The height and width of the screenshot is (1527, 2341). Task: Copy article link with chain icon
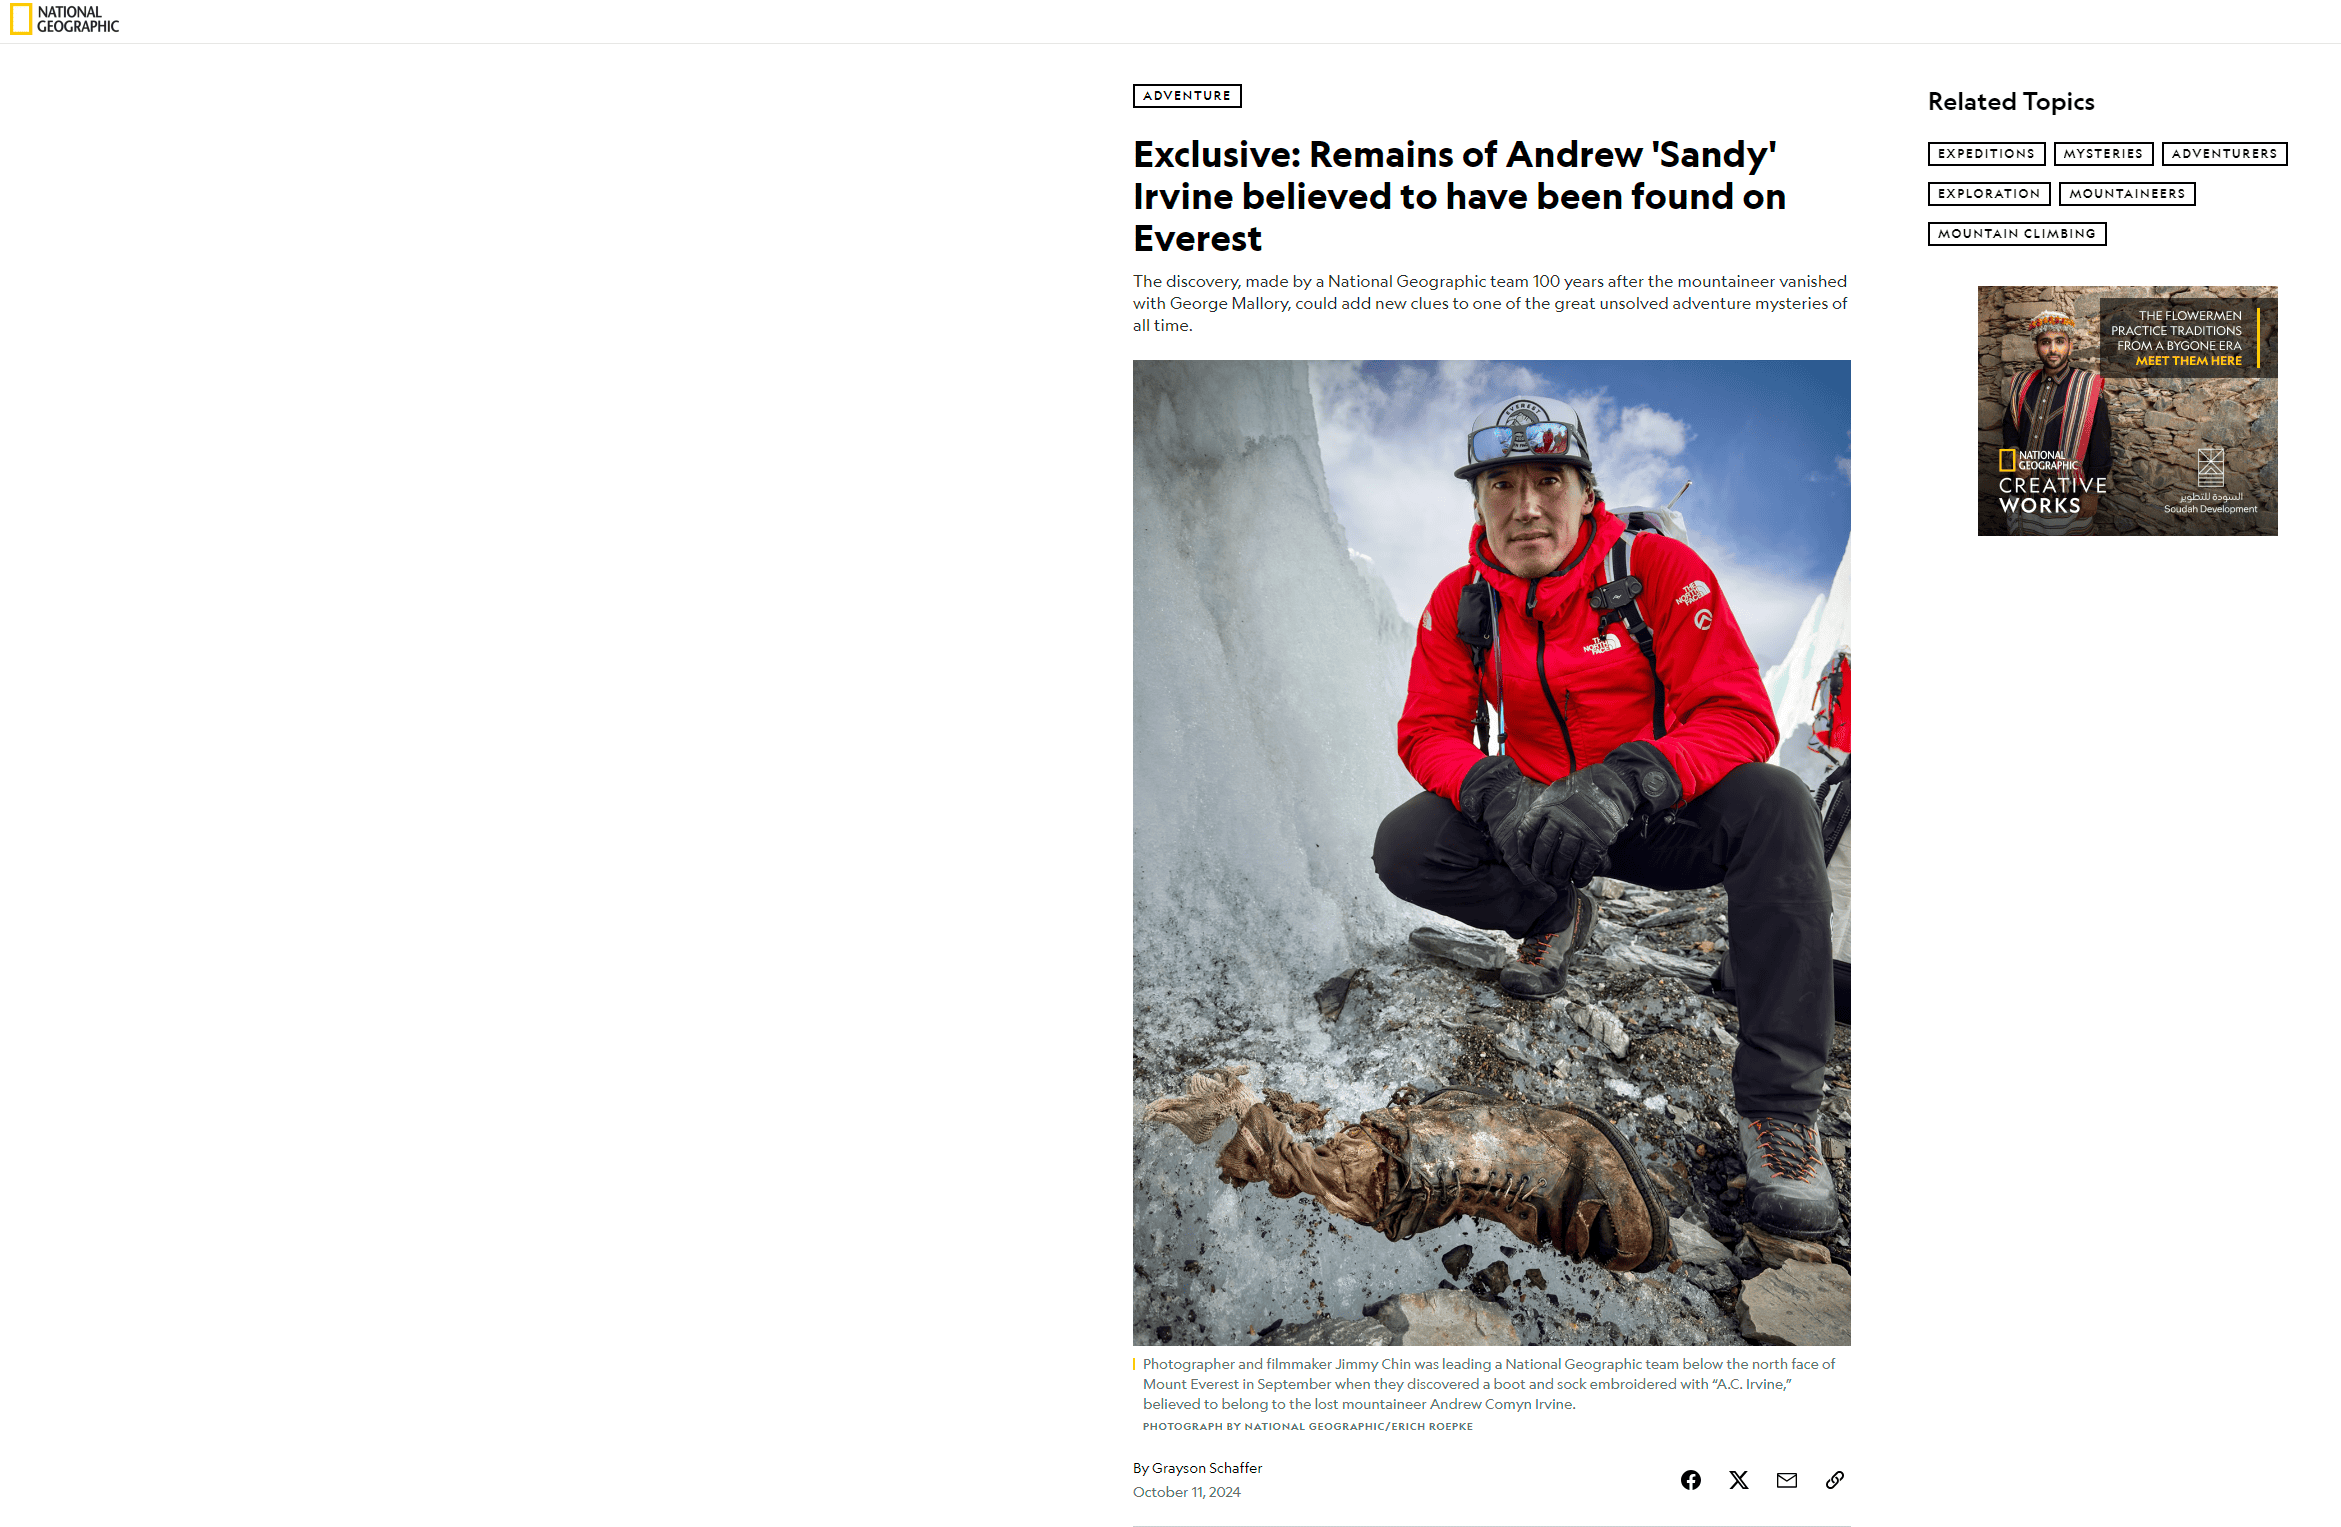tap(1835, 1480)
